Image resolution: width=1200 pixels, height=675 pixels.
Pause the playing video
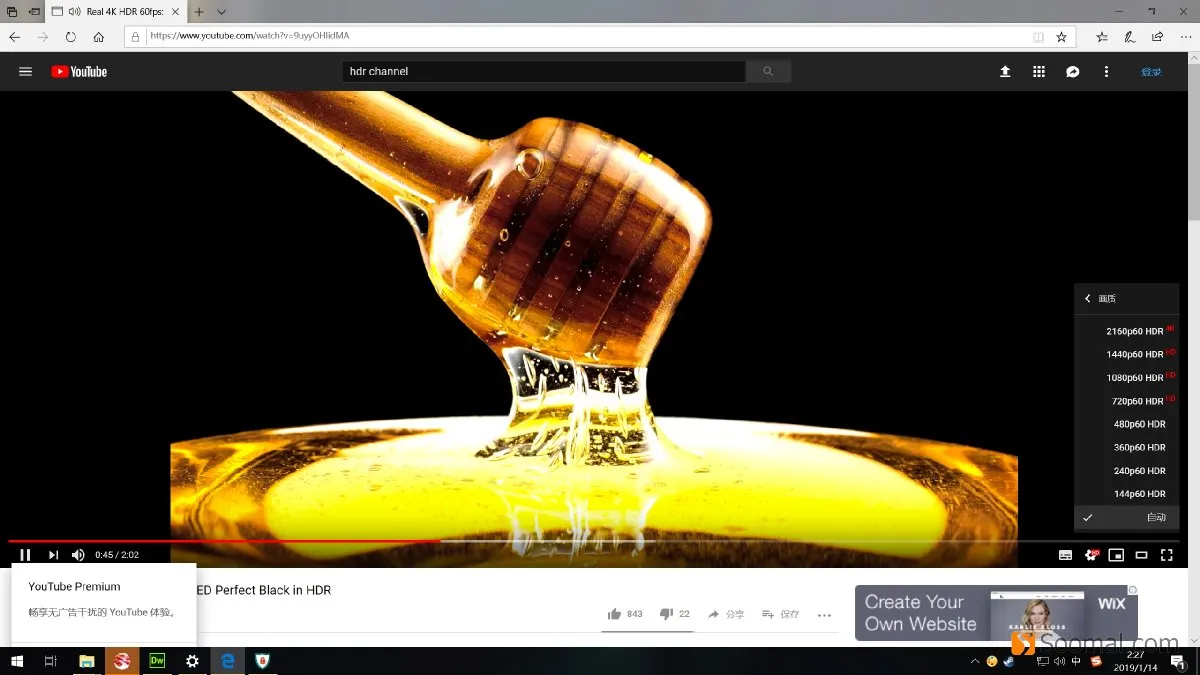pyautogui.click(x=26, y=555)
